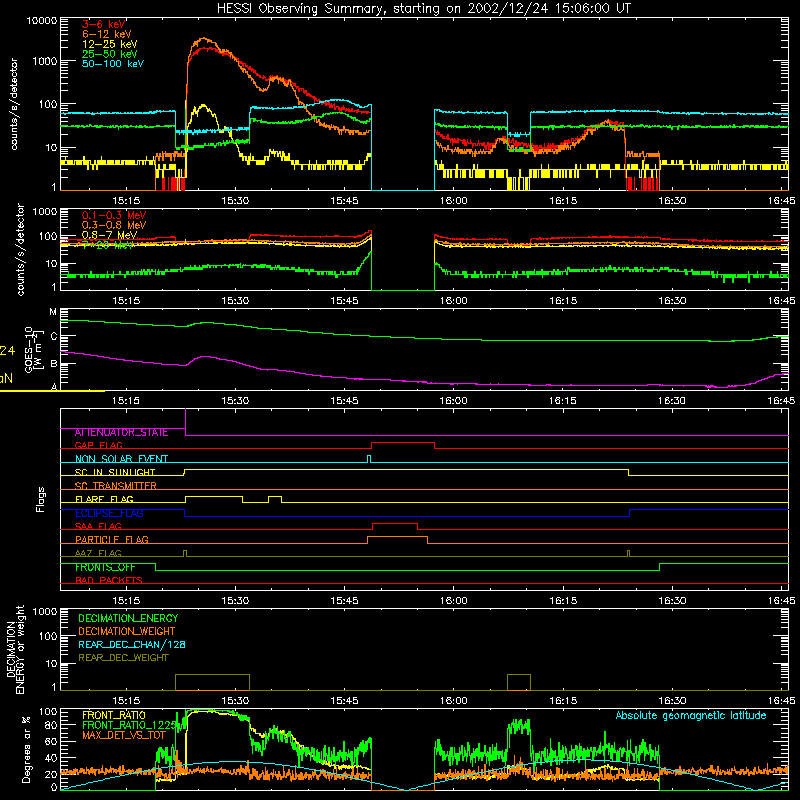Viewport: 800px width, 800px height.
Task: Click the DECIMATION ENERGY or weight axis title
Action: (15, 649)
